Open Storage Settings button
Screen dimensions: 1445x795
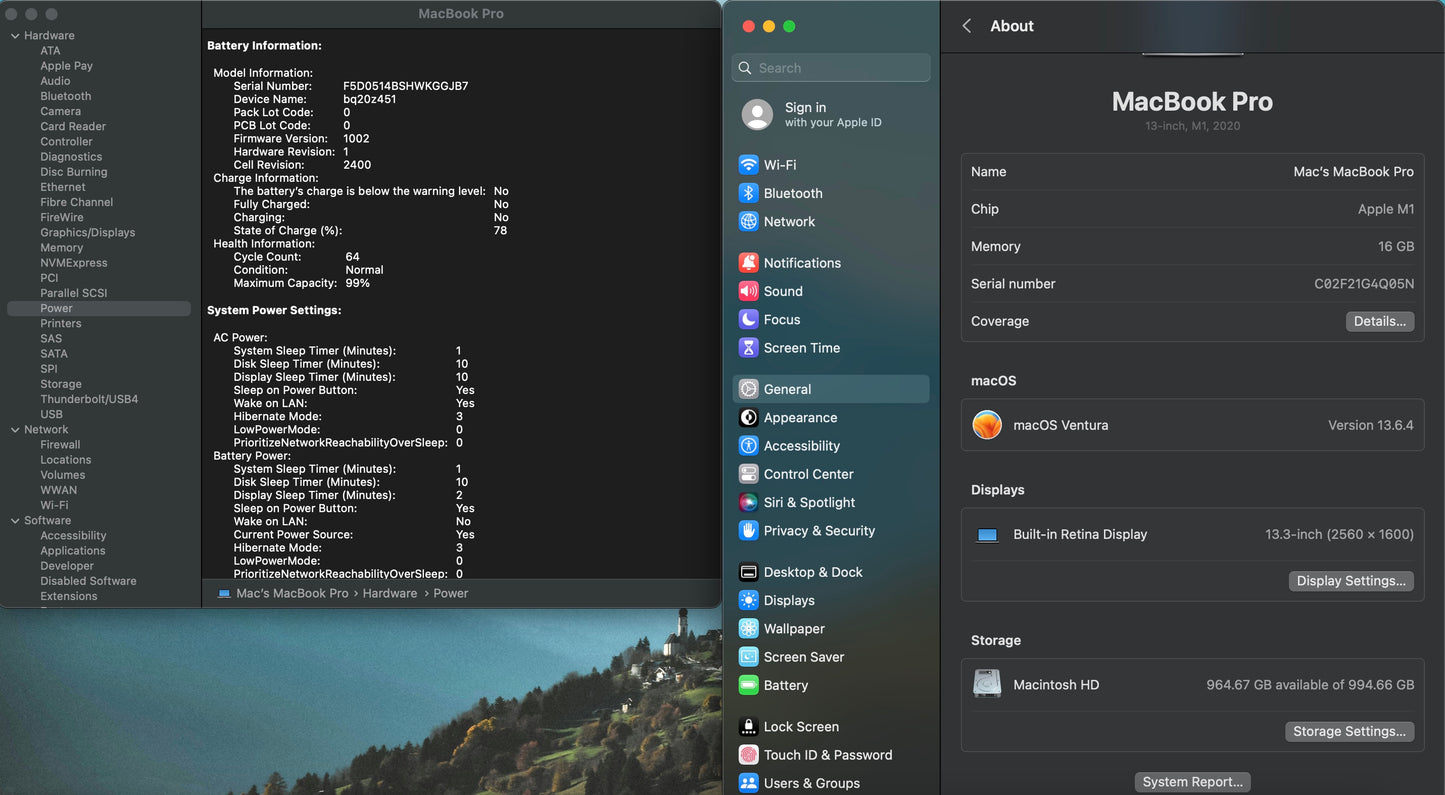pyautogui.click(x=1349, y=732)
